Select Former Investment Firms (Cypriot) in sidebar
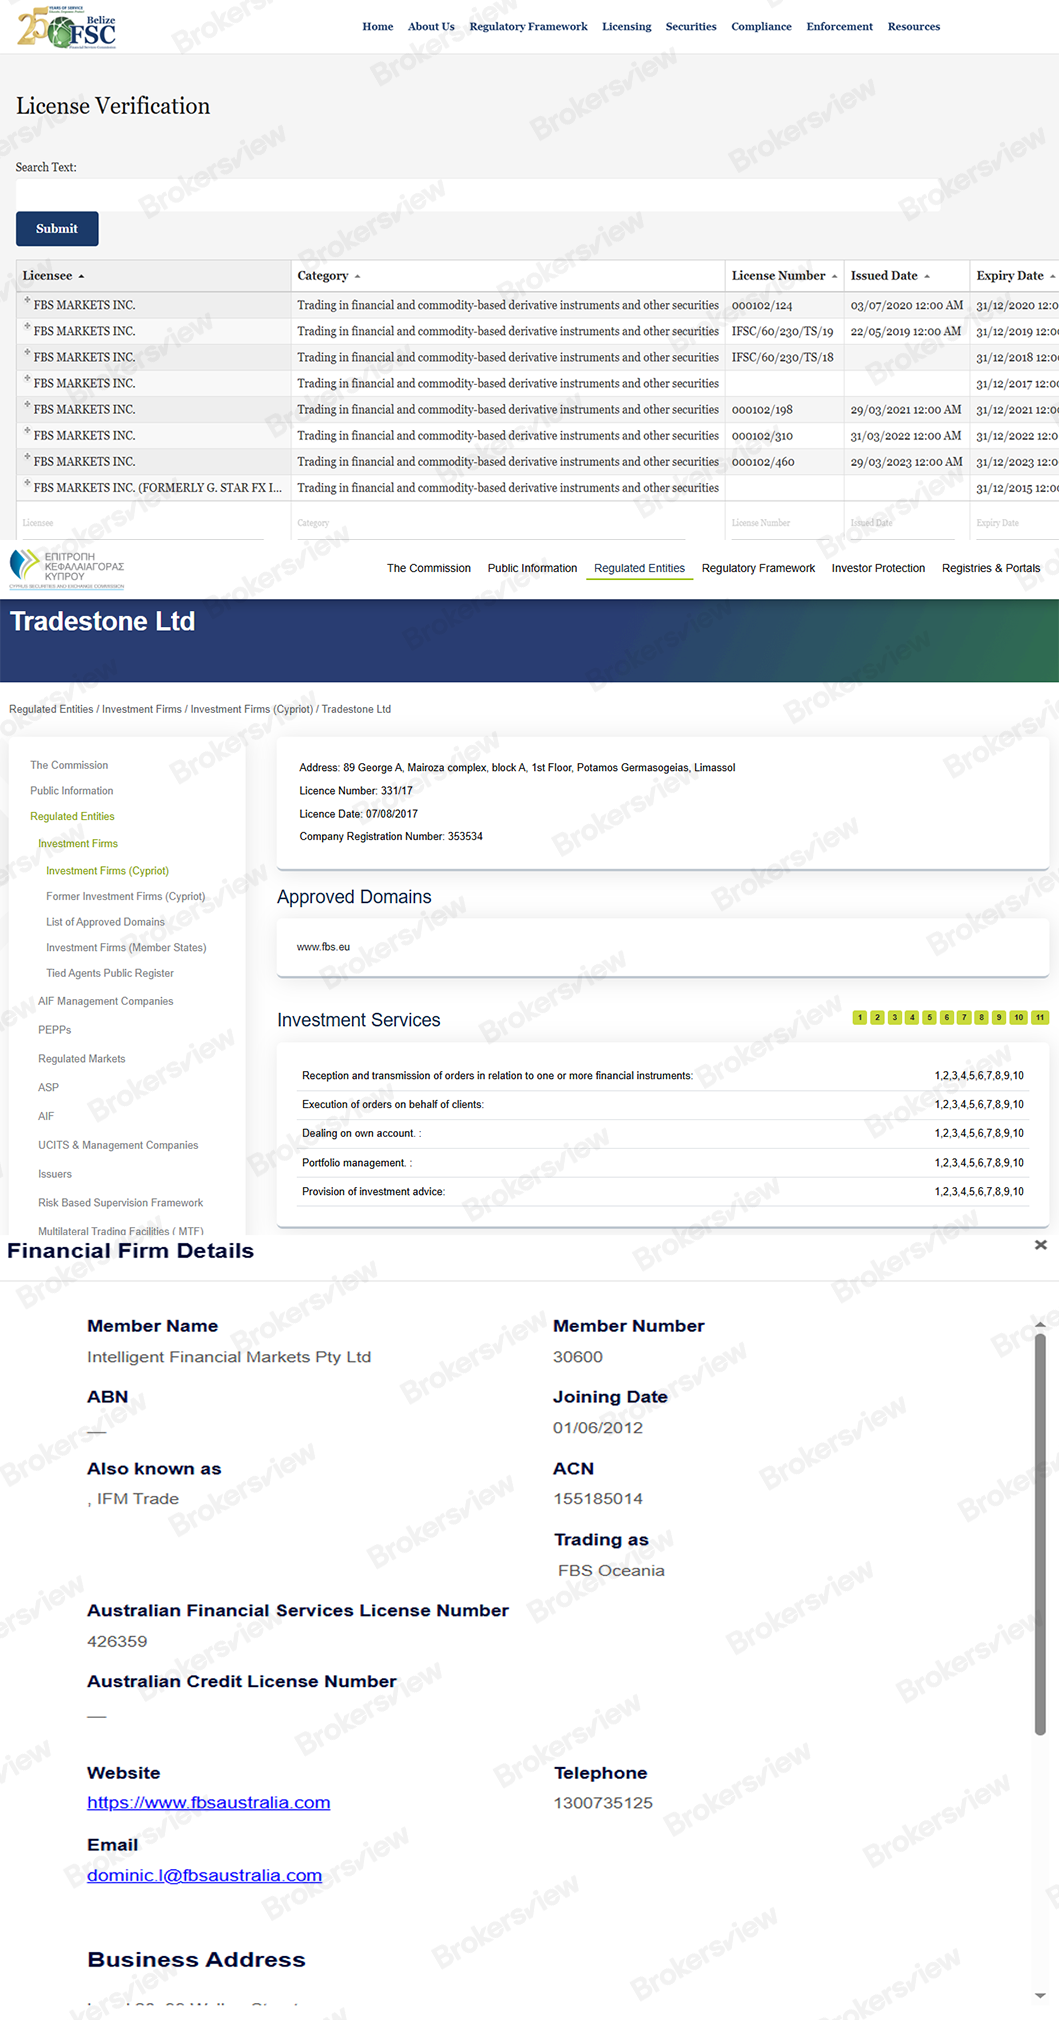 point(125,897)
